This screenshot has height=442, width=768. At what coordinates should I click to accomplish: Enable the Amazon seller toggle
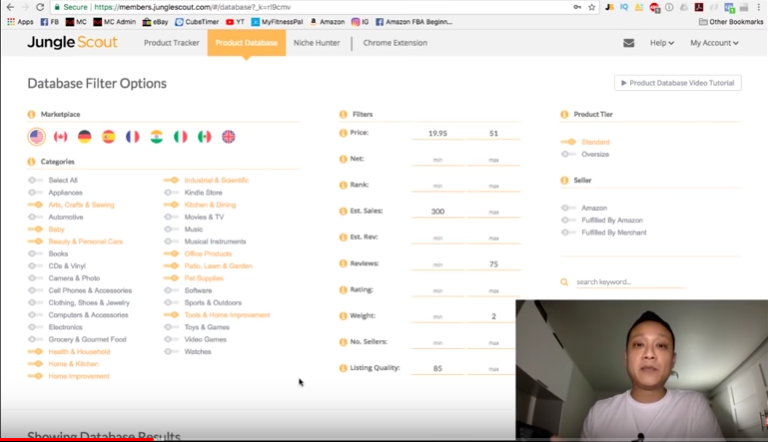point(568,208)
